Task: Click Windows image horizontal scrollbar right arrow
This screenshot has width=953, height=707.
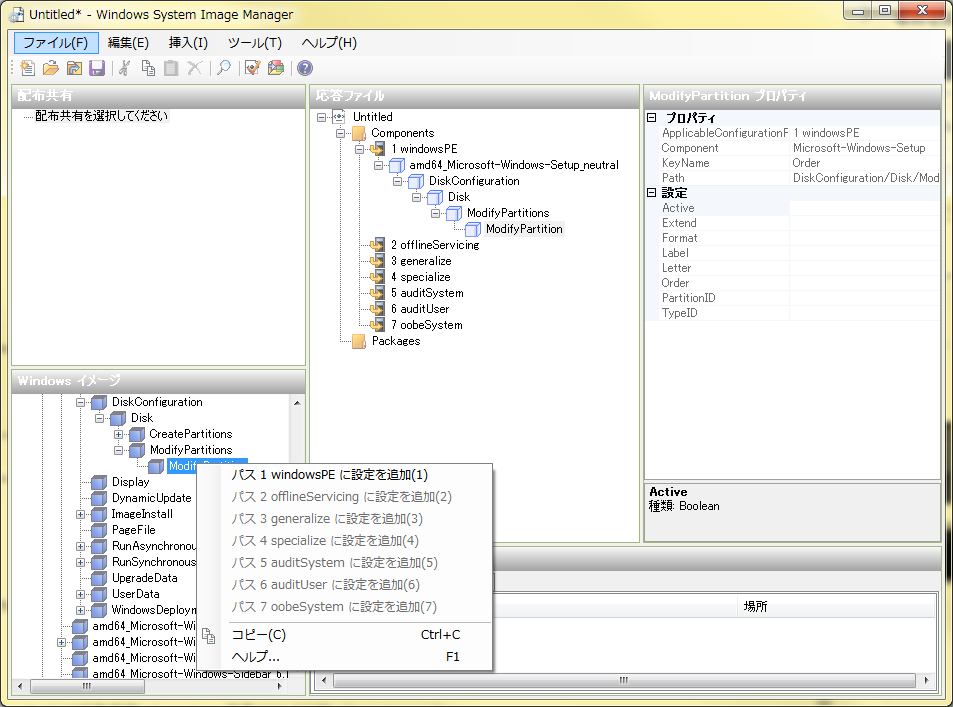Action: (280, 686)
